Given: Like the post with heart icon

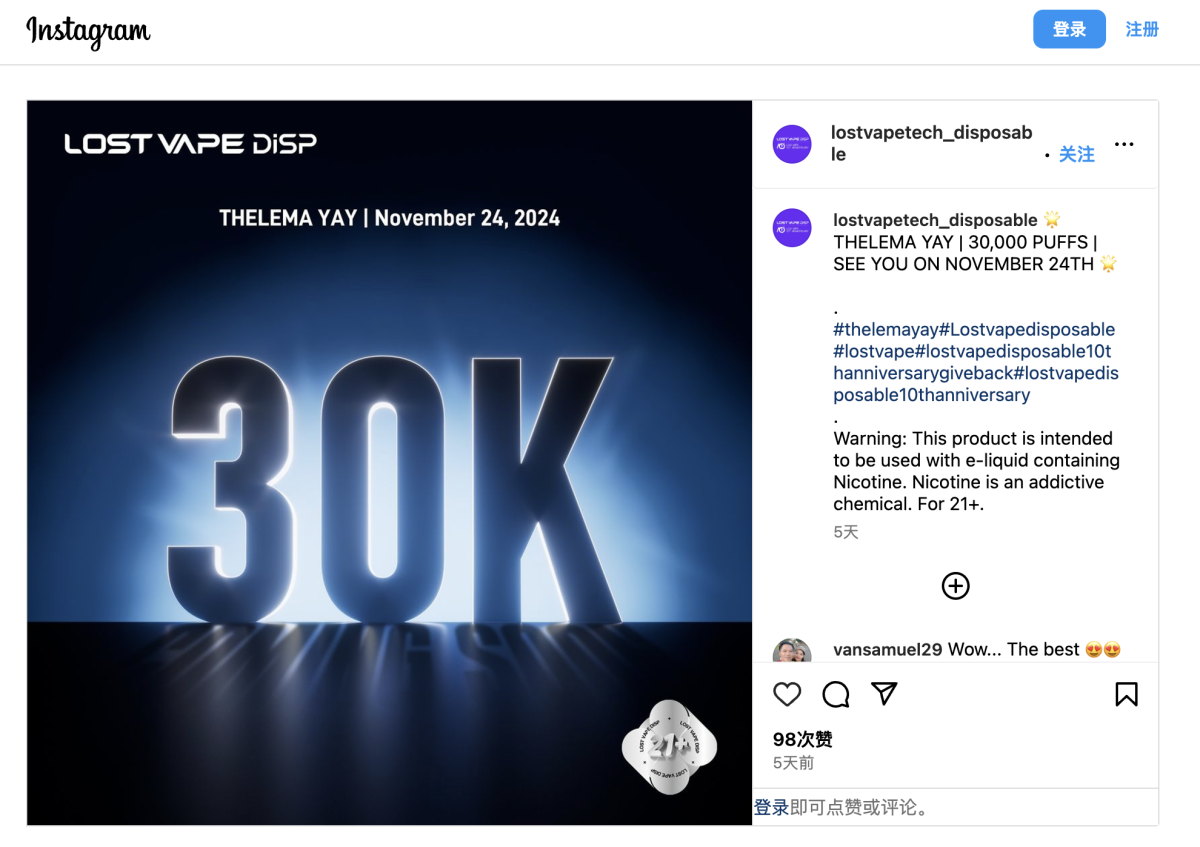Looking at the screenshot, I should click(x=788, y=694).
